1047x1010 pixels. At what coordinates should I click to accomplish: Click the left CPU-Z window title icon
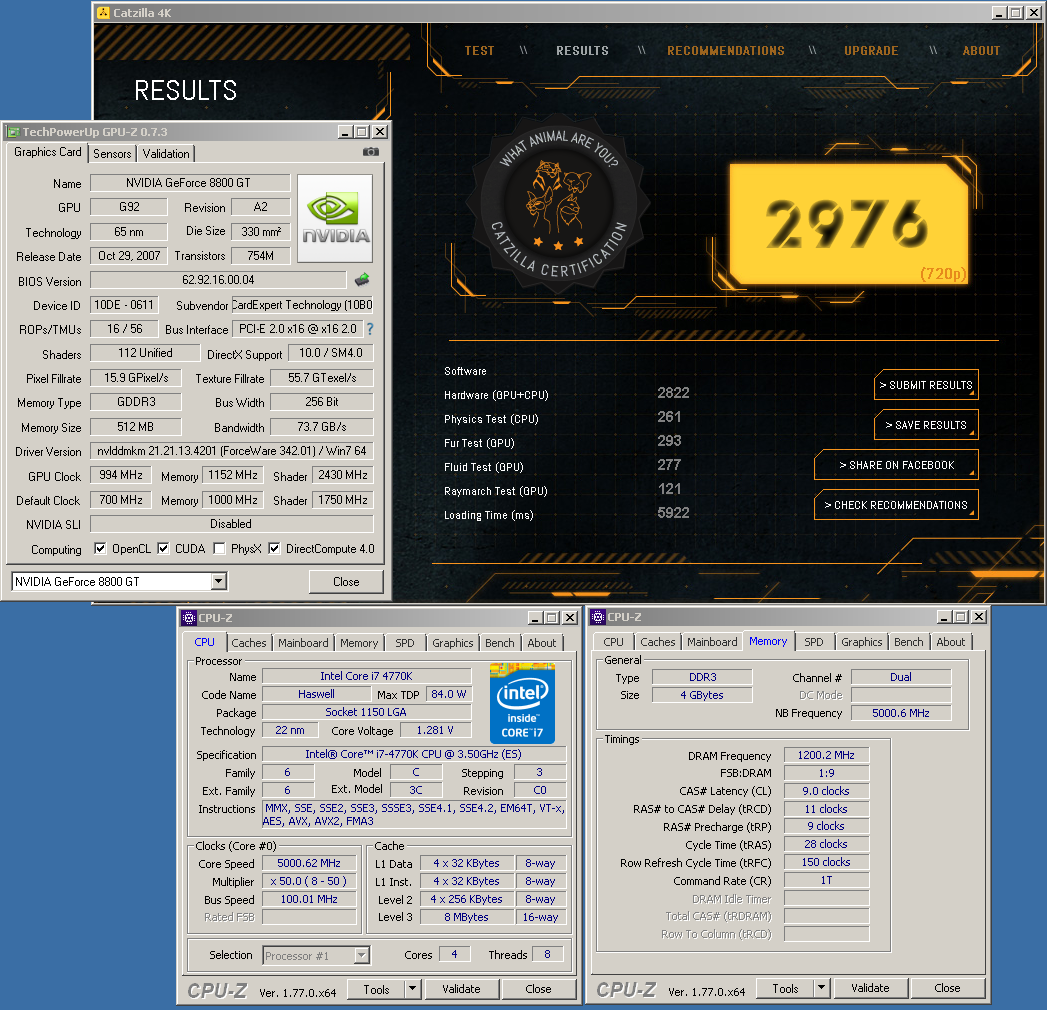coord(189,617)
